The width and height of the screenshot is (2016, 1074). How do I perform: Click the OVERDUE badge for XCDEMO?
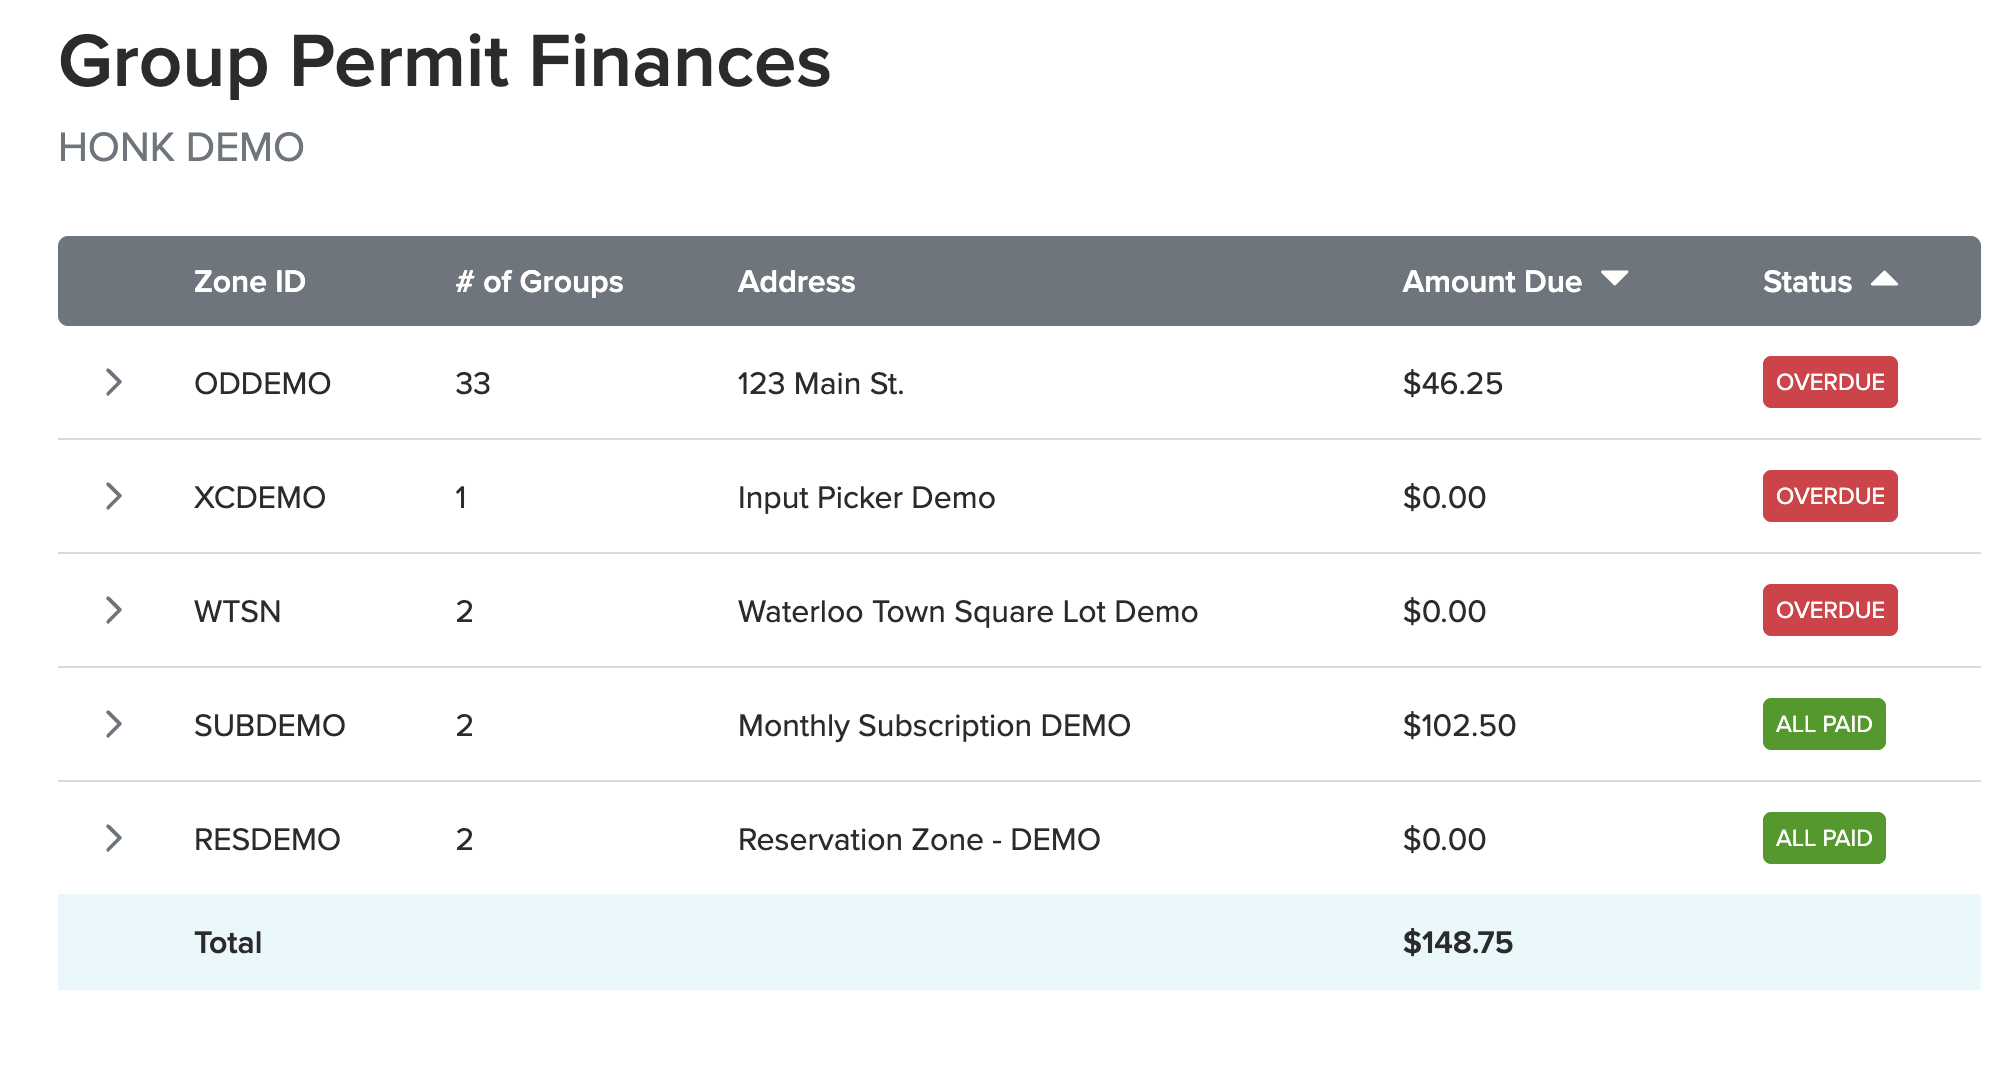[x=1829, y=496]
